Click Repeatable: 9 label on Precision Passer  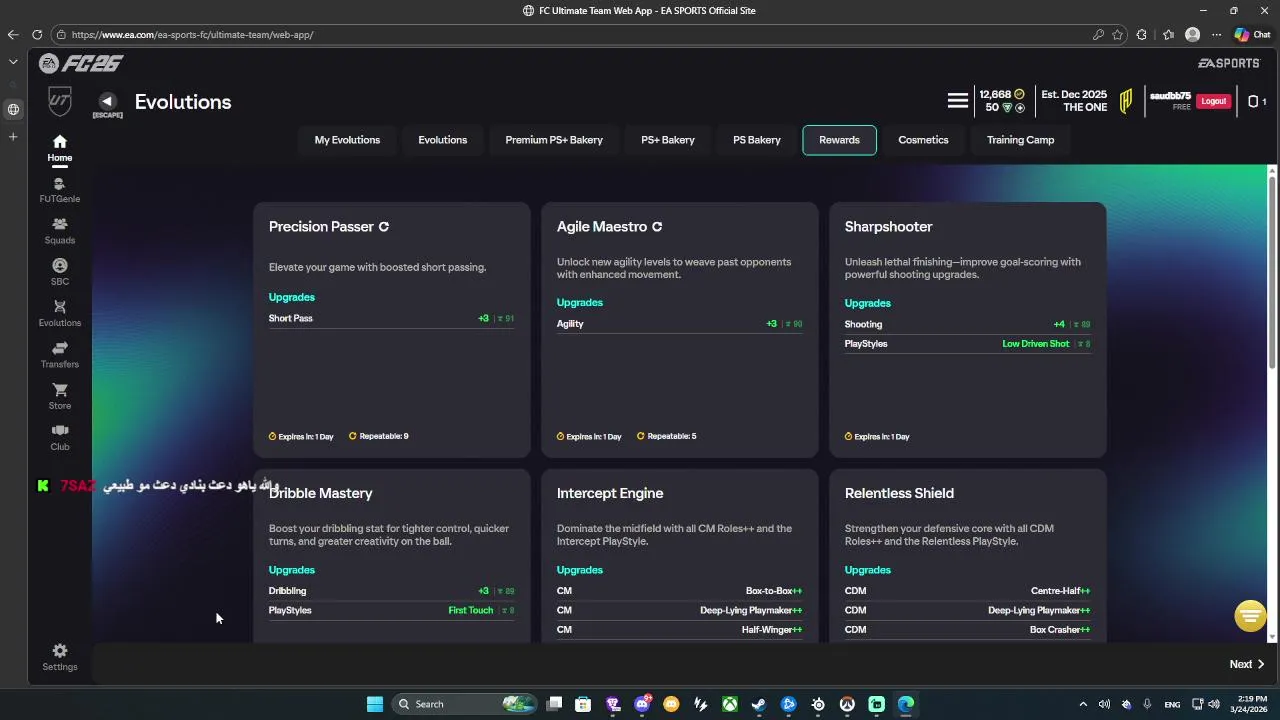[378, 436]
